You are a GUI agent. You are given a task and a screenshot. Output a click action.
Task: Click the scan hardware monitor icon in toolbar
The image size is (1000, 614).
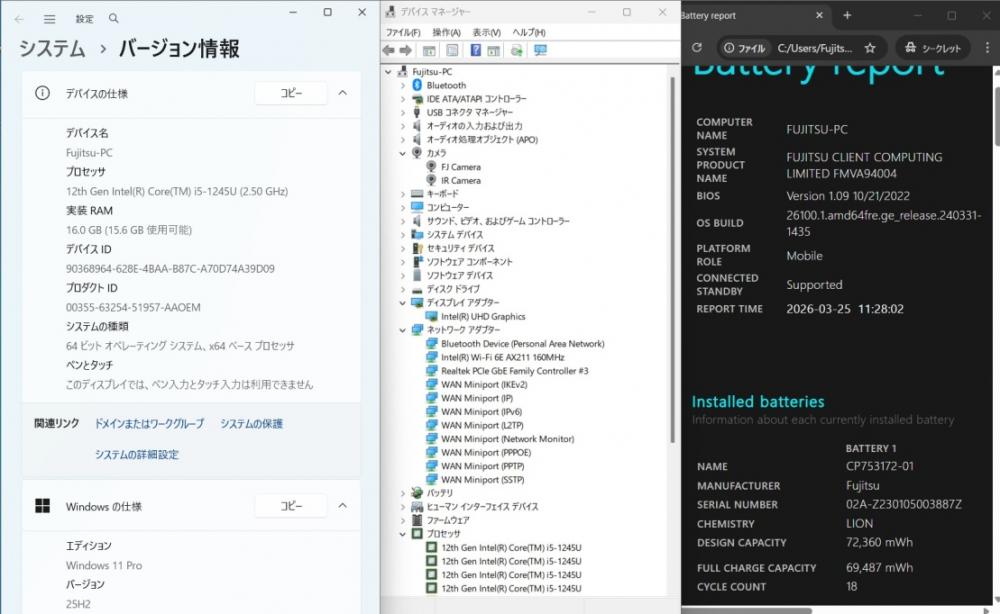coord(541,50)
